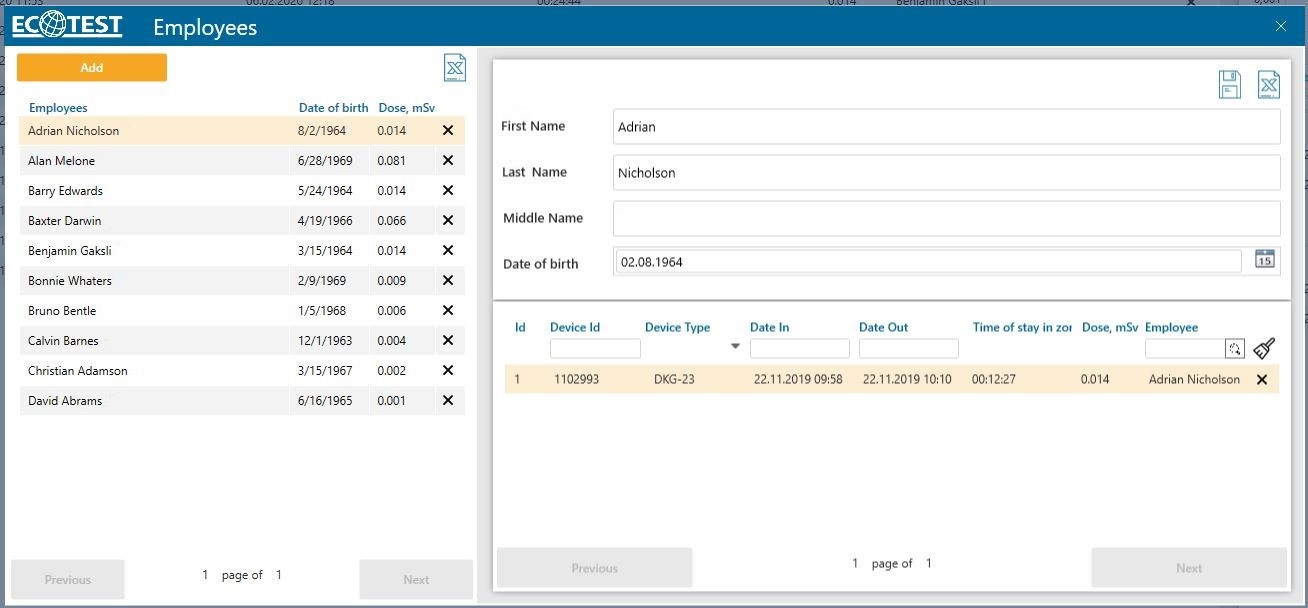Save employee details with floppy disk icon

(1229, 85)
